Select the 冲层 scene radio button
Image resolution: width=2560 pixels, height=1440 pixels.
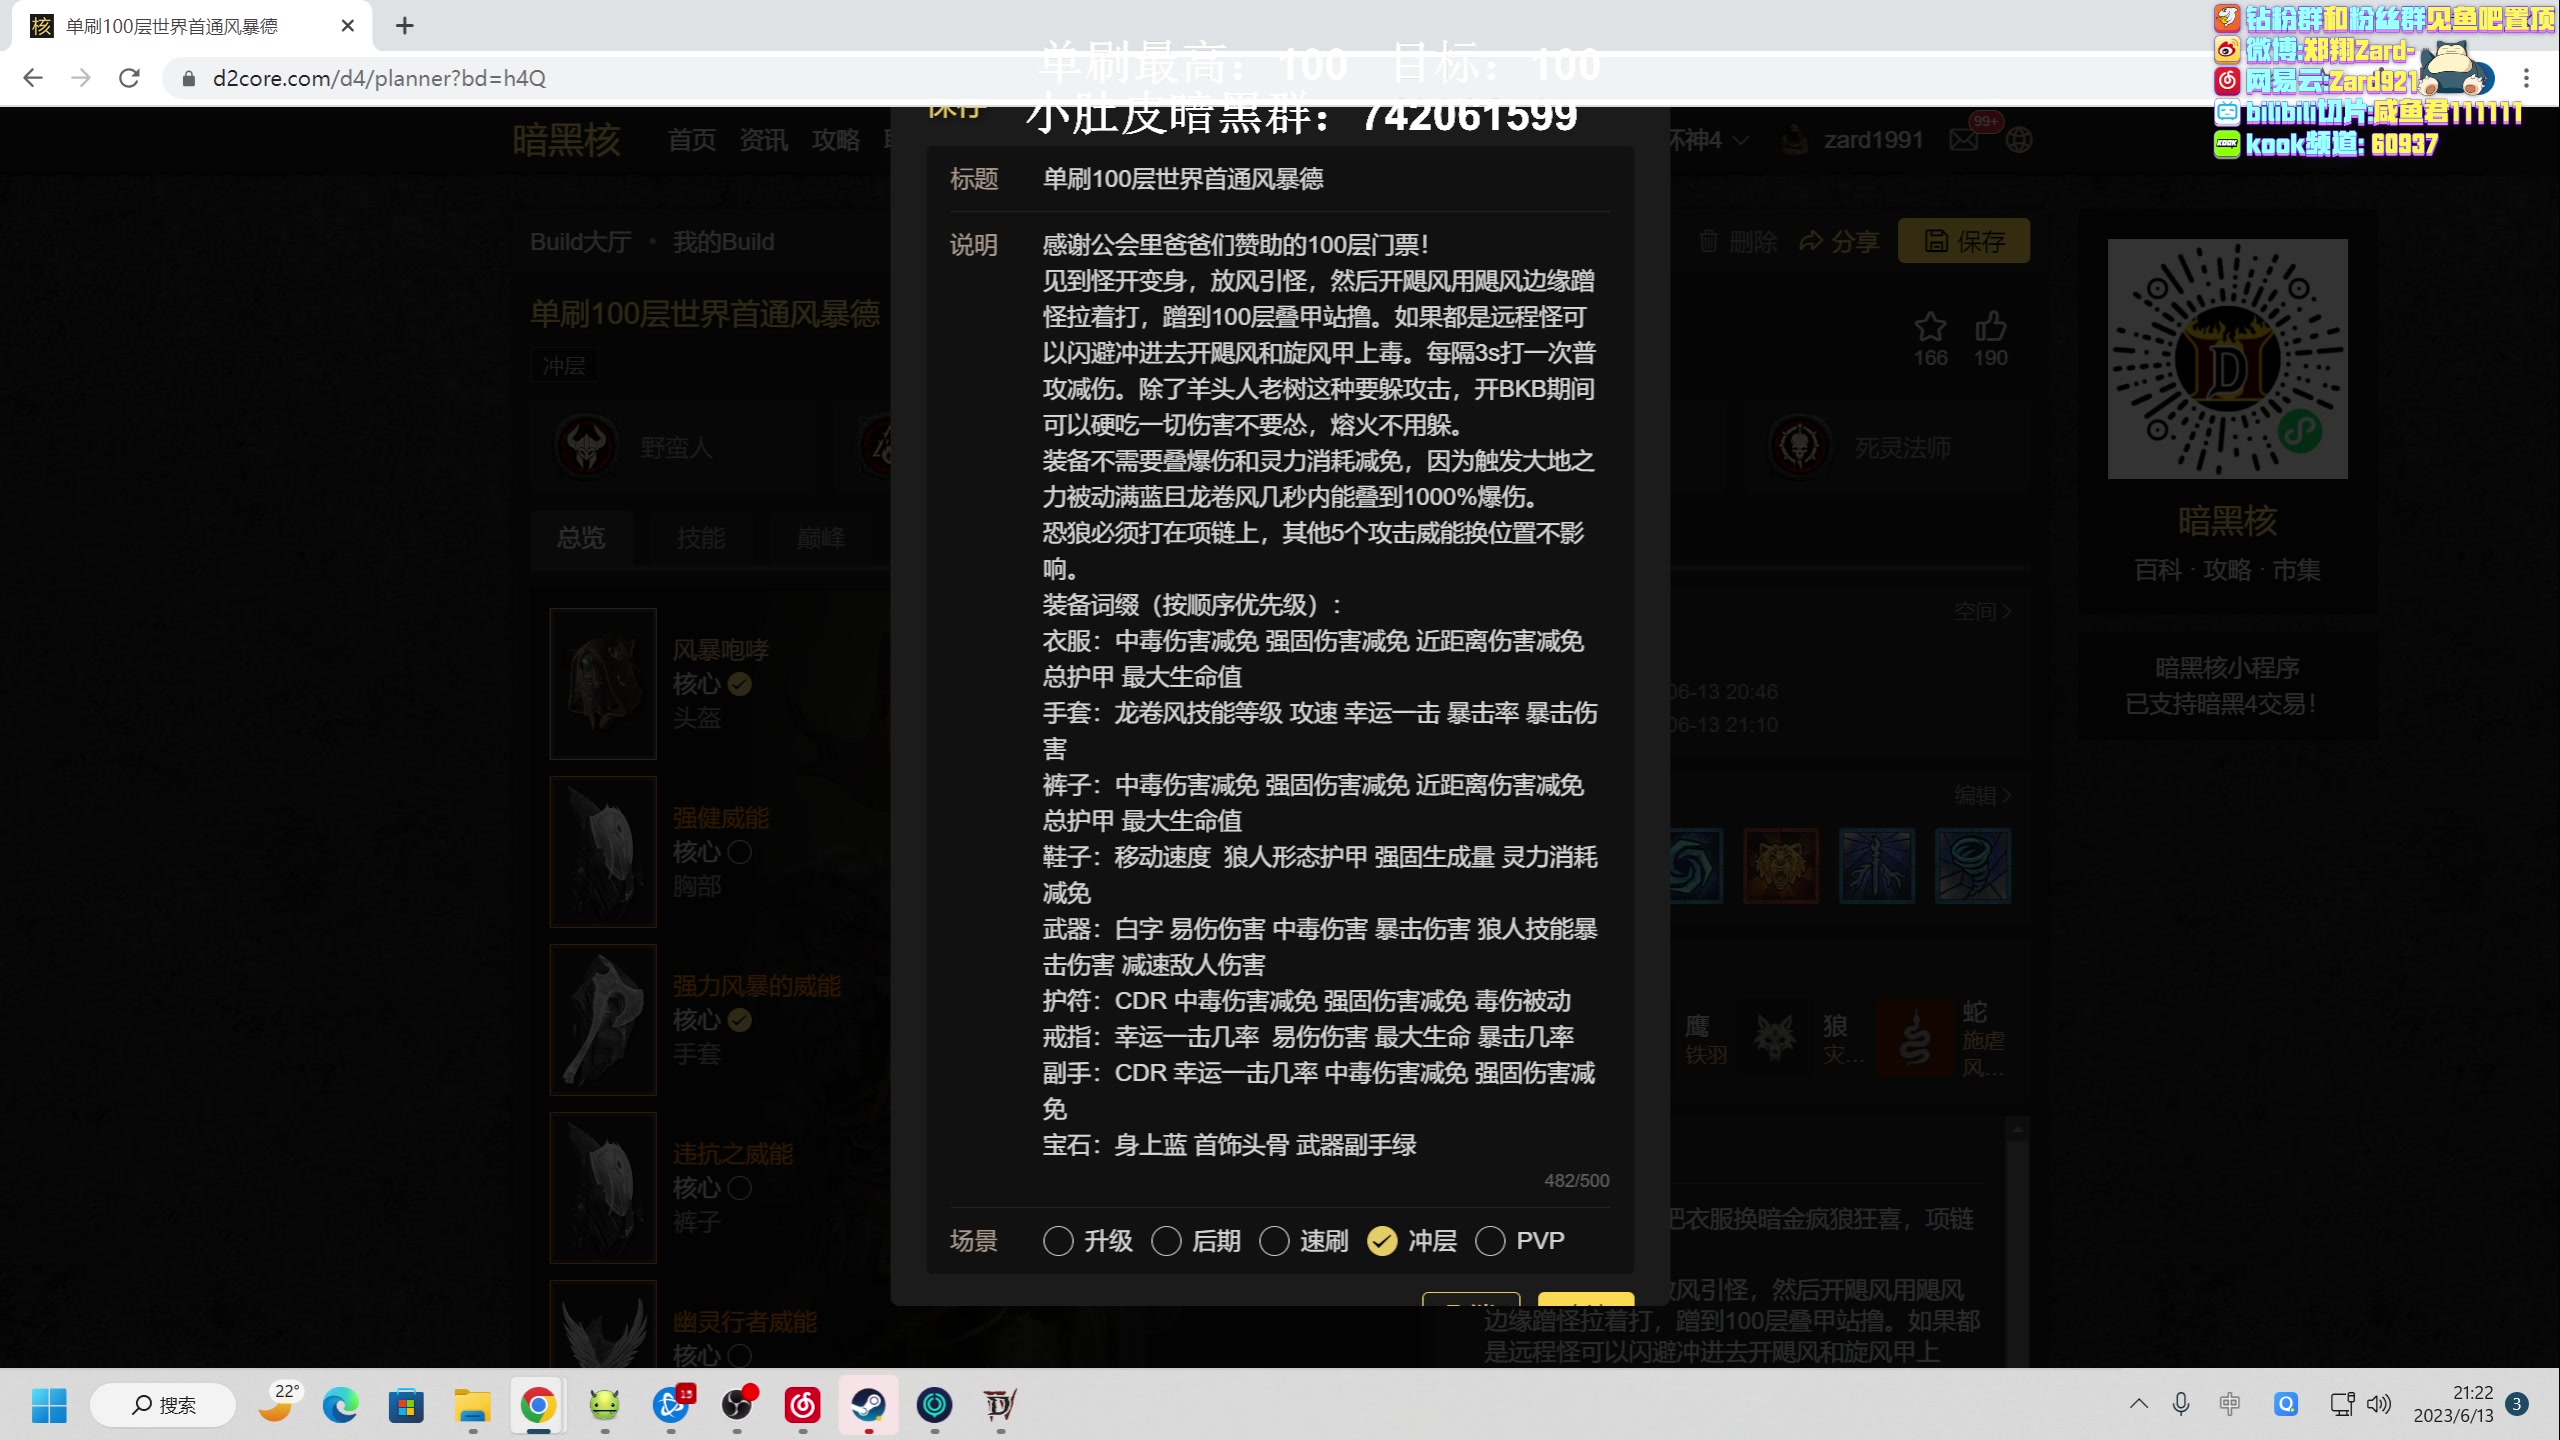[1383, 1240]
